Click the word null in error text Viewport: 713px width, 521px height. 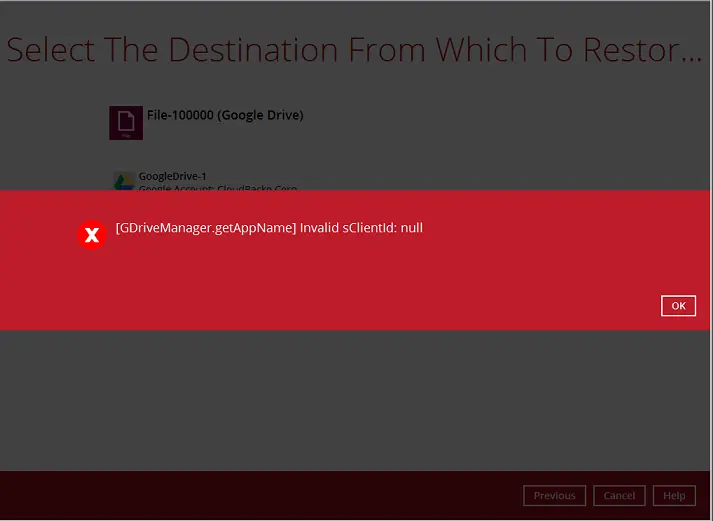411,228
